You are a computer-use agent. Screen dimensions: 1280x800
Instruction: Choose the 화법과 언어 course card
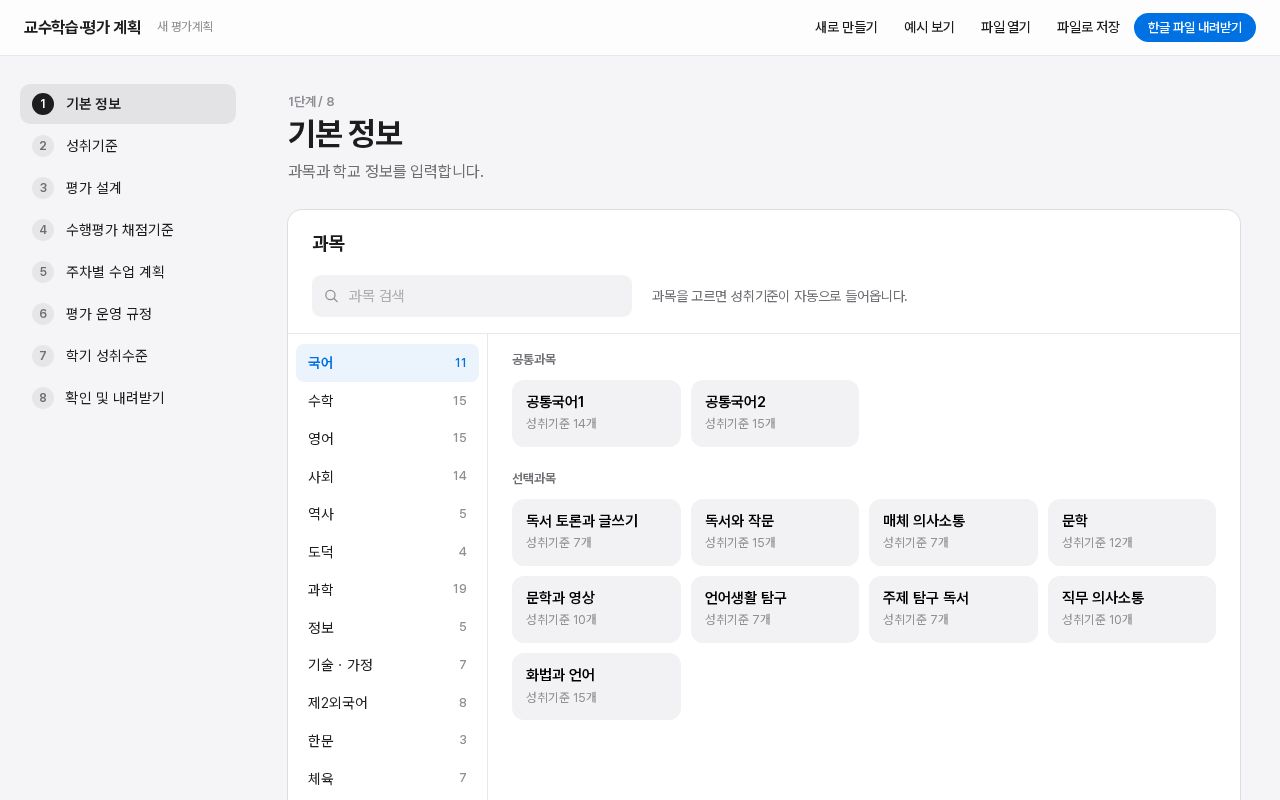tap(596, 686)
